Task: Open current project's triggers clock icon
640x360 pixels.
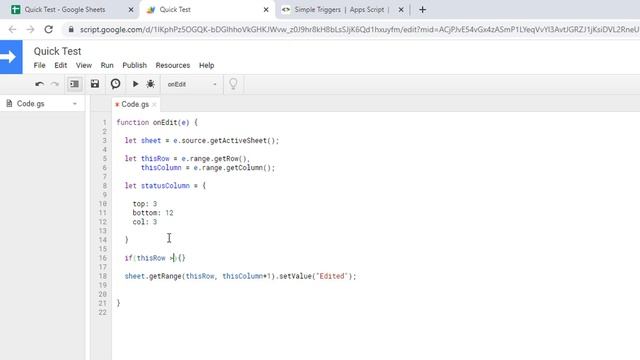Action: pos(116,84)
